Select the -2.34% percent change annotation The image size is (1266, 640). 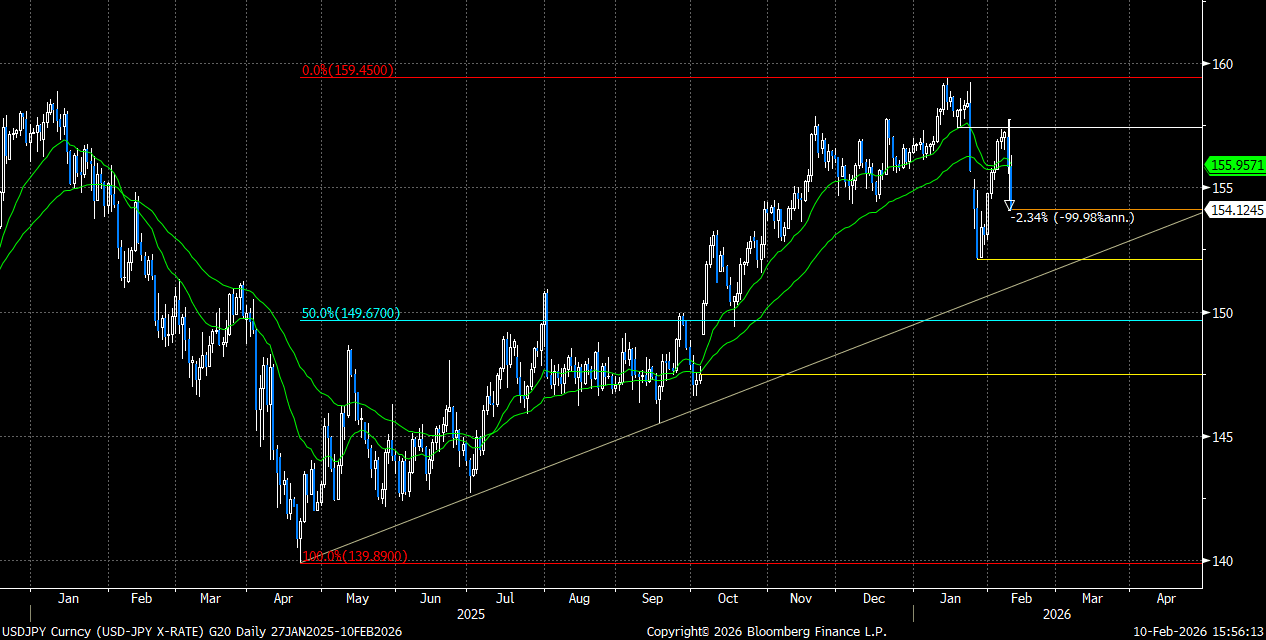1072,216
